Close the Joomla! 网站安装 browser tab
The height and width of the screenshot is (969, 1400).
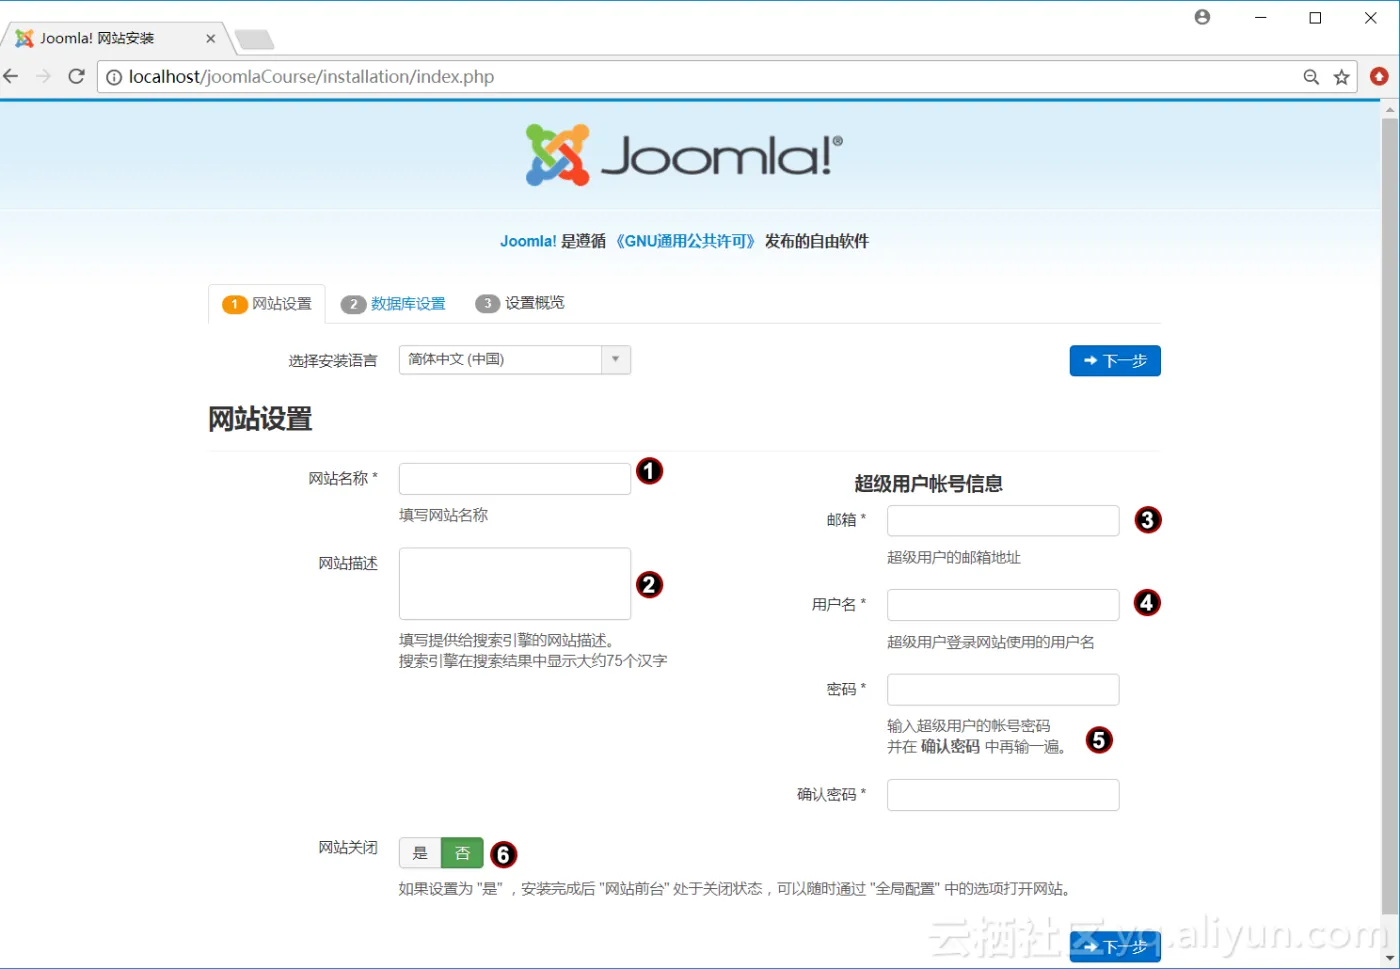[210, 39]
